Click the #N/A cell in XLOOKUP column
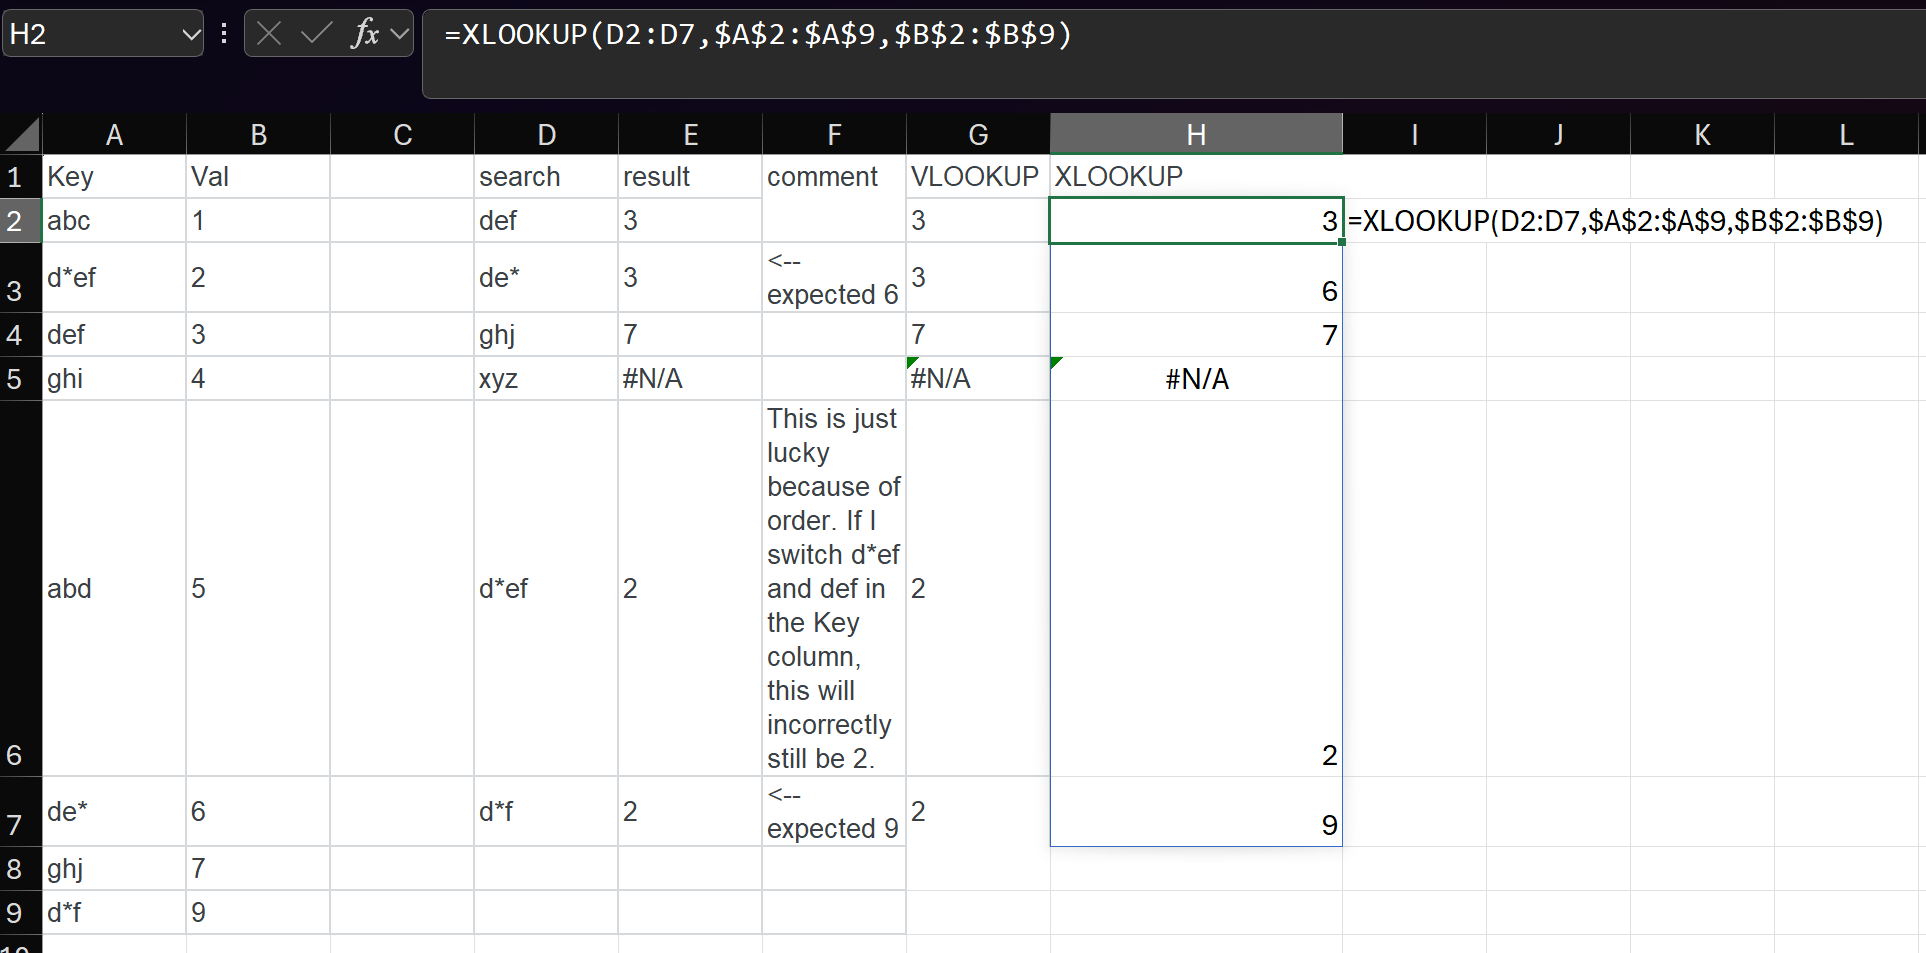The image size is (1926, 953). [1196, 379]
